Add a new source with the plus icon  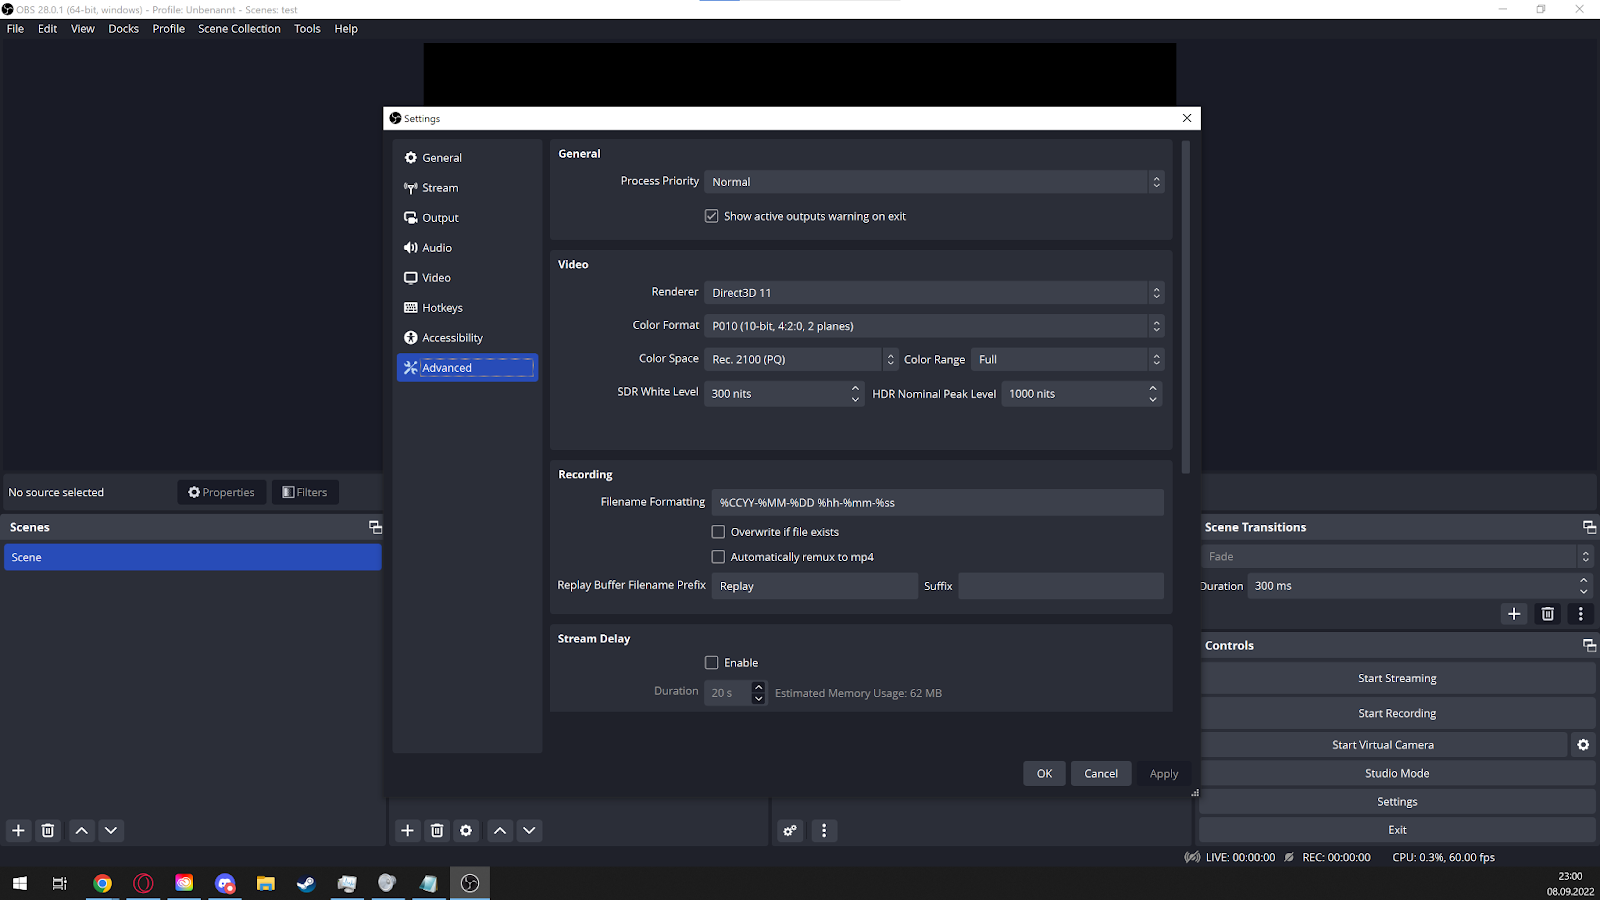(407, 830)
